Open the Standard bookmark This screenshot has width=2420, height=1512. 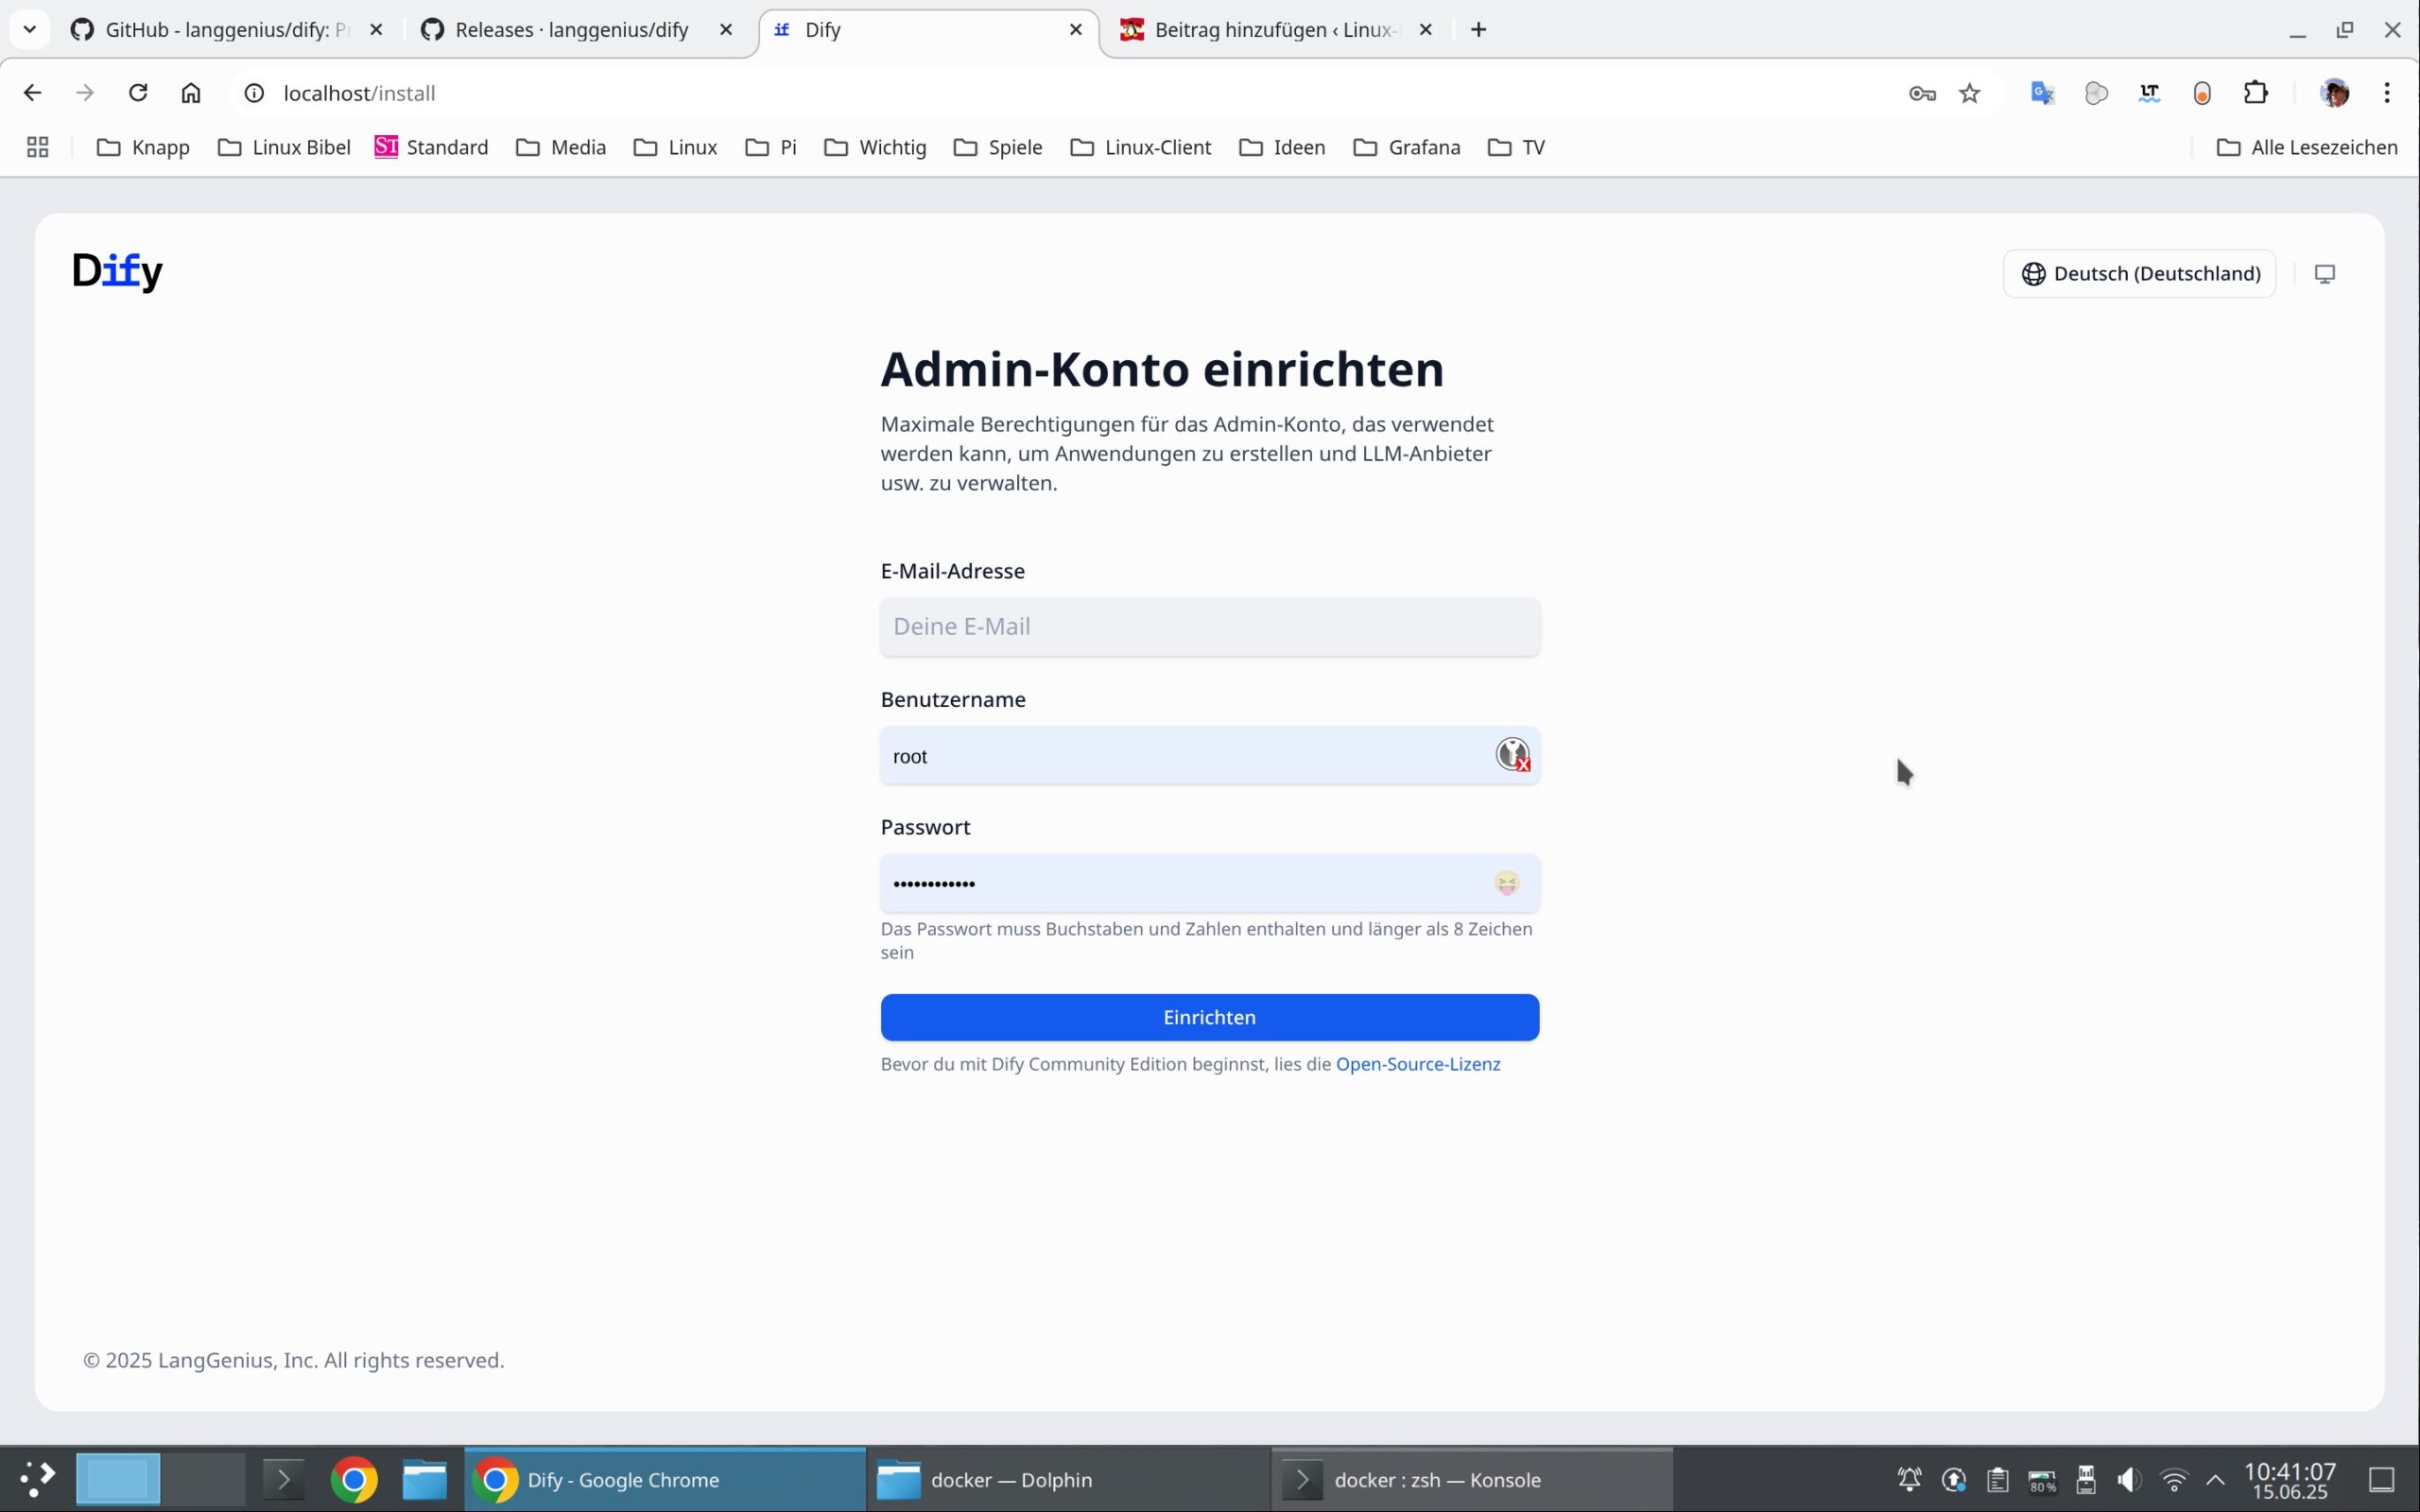pos(432,147)
